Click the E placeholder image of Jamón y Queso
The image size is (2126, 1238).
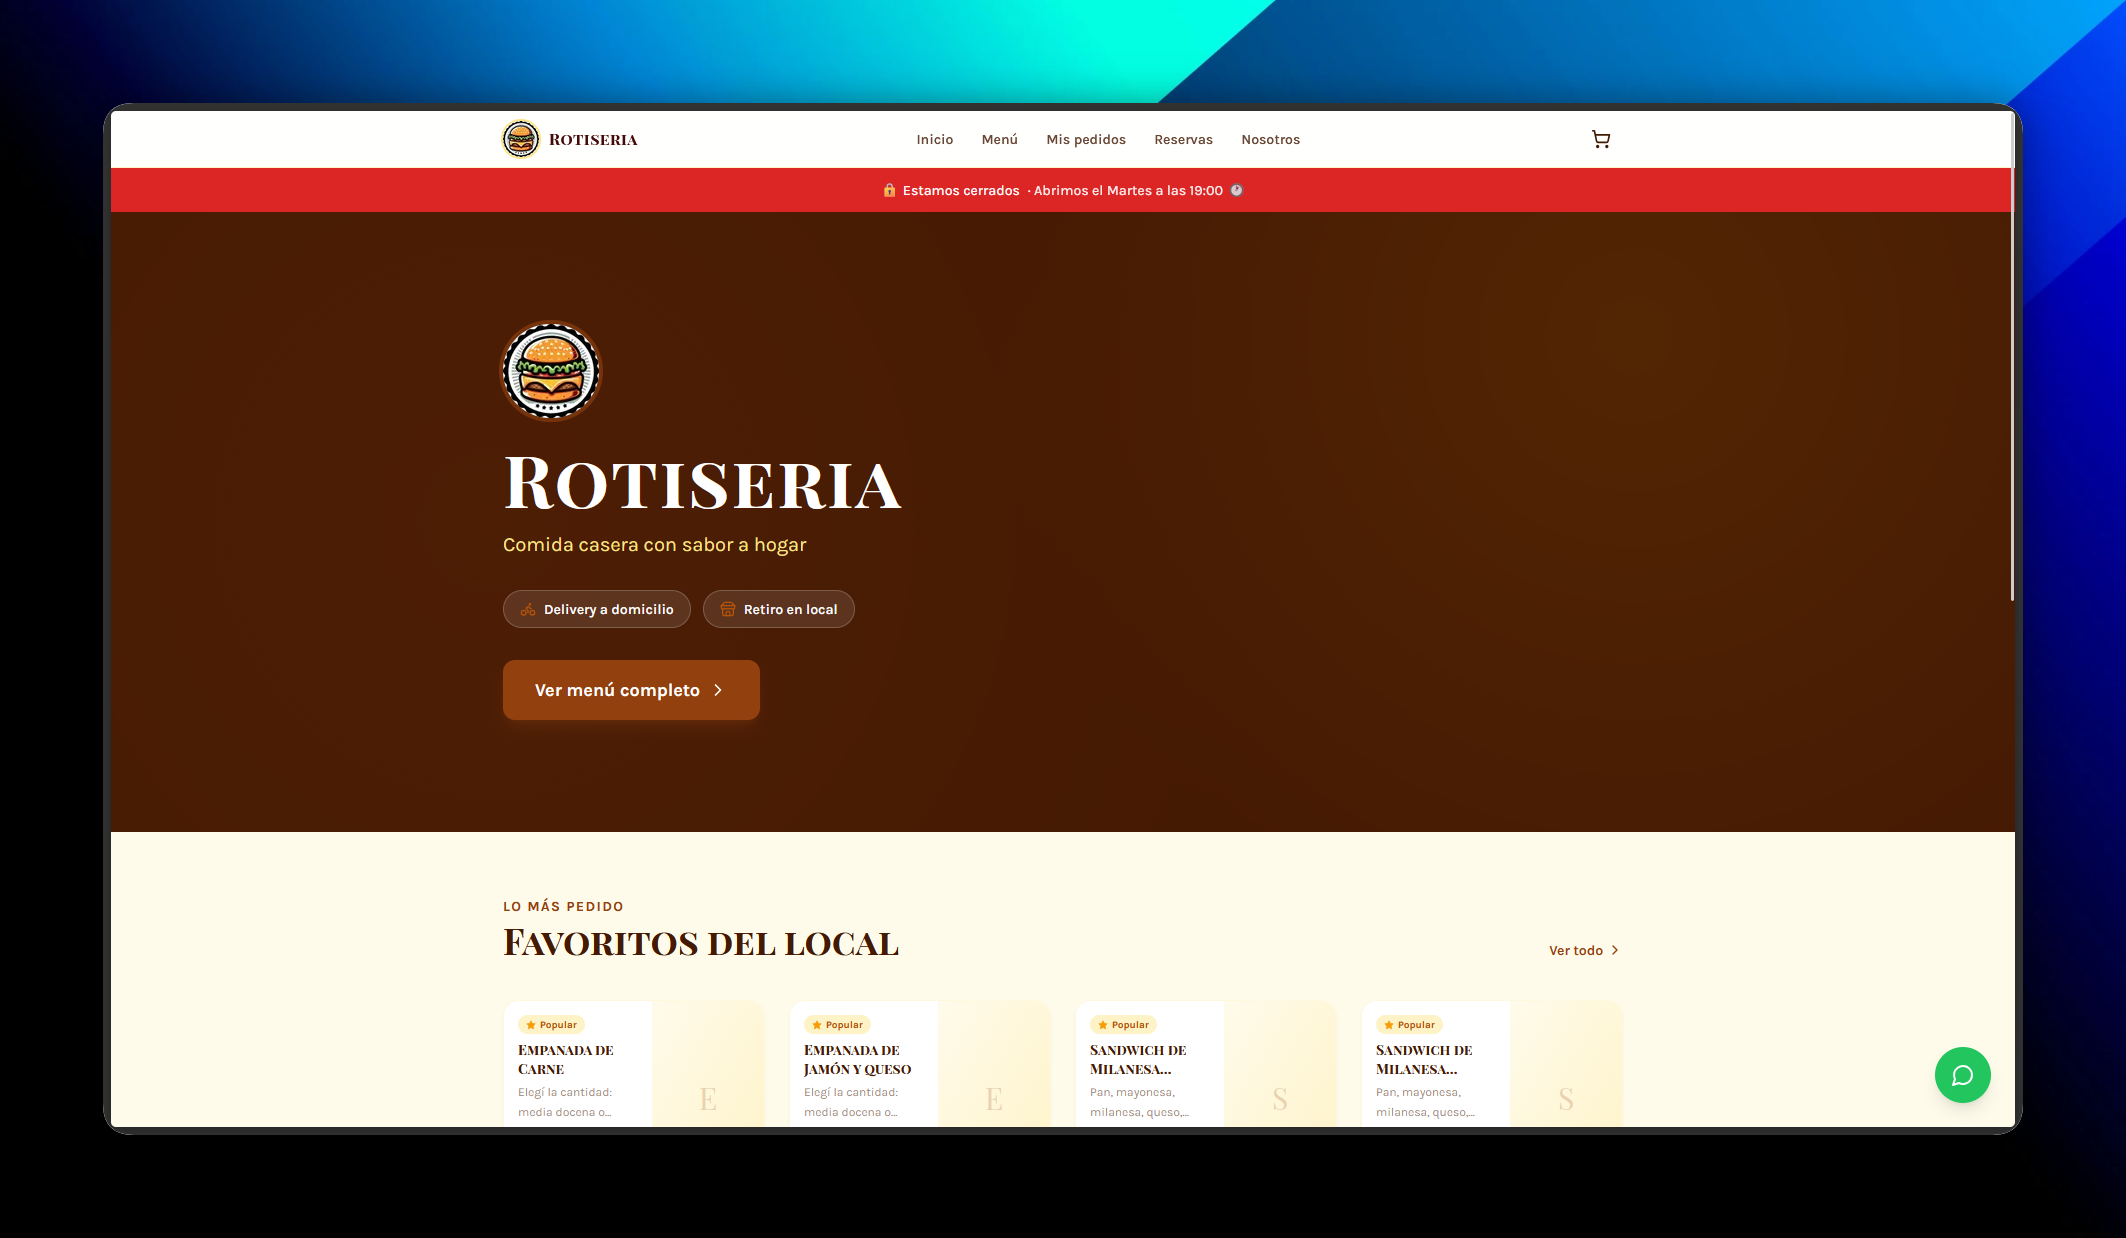point(994,1064)
